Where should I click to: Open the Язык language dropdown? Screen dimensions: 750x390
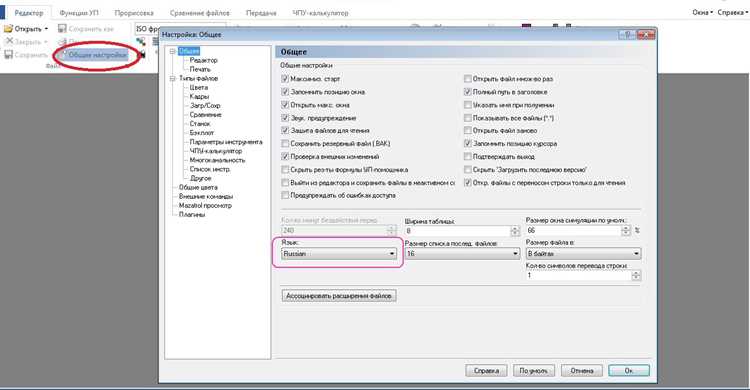point(339,254)
